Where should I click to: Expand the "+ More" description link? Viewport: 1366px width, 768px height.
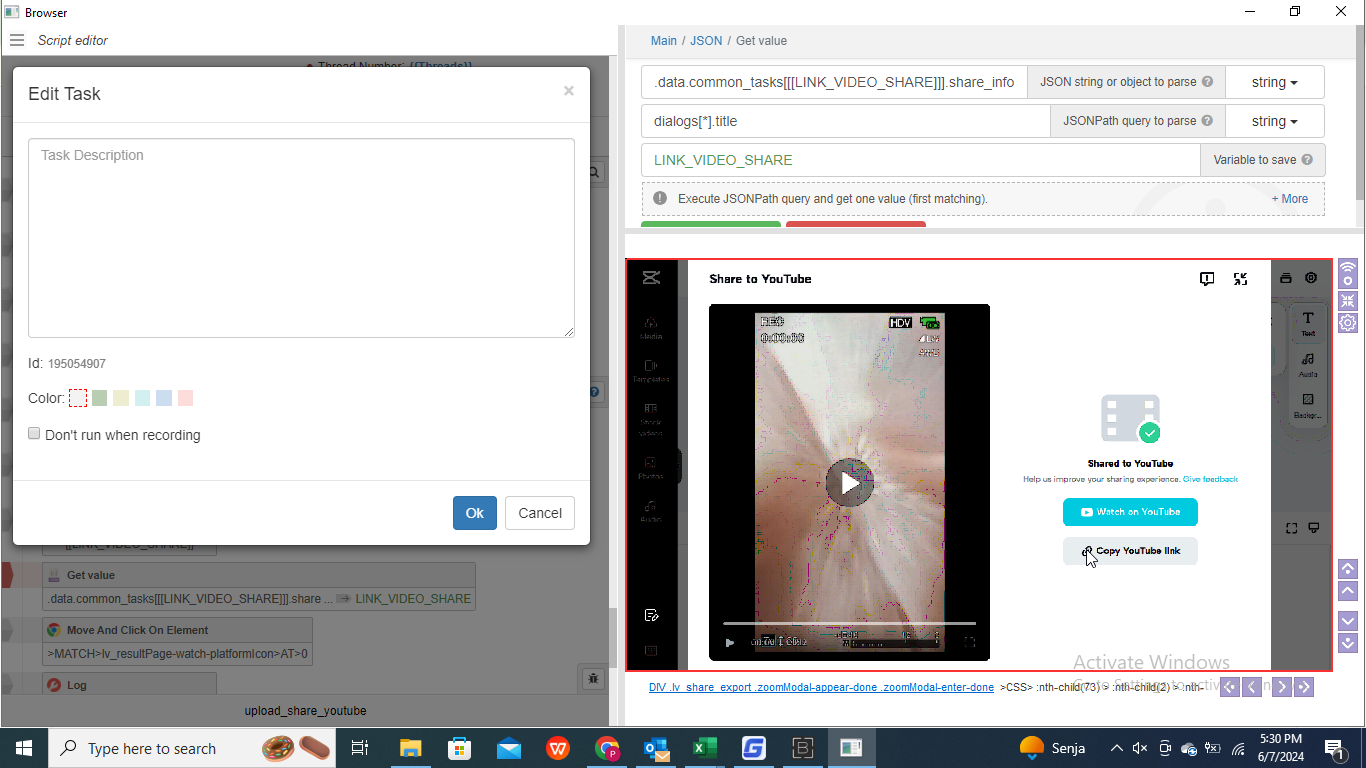click(1289, 199)
